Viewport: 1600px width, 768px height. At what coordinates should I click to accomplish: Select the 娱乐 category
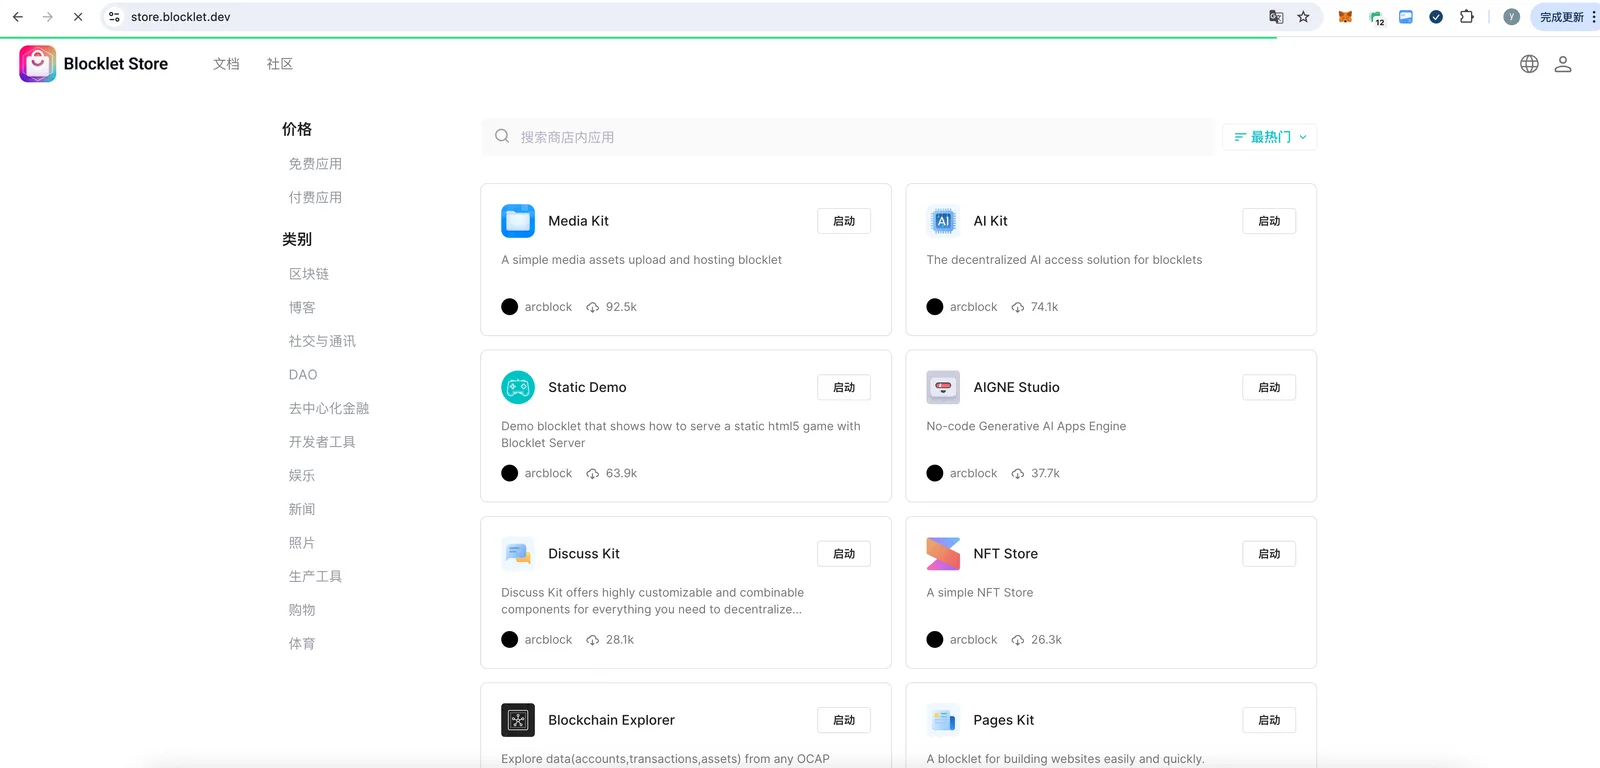302,476
